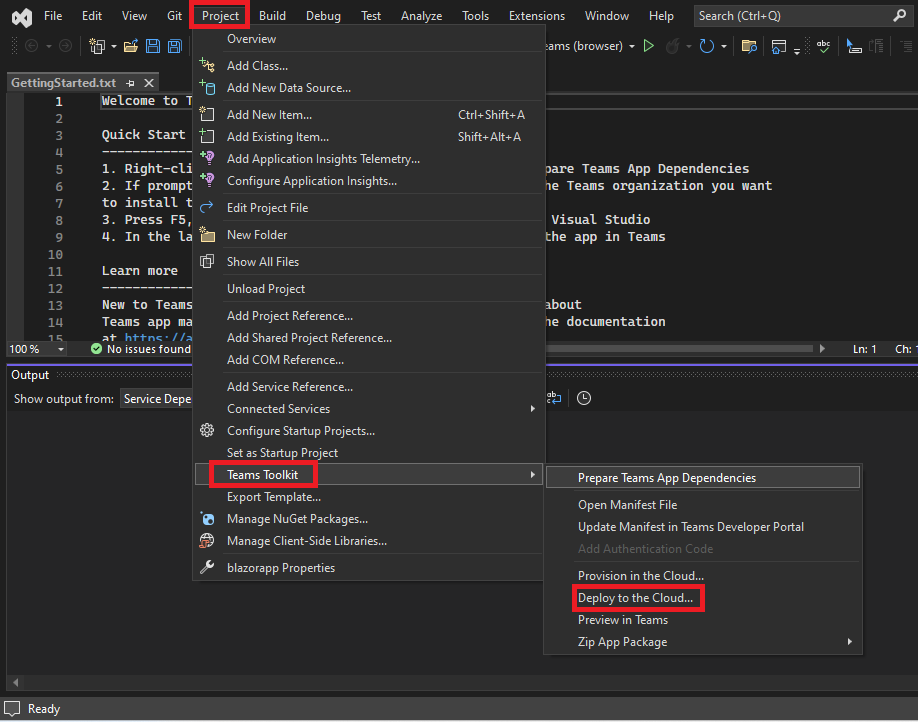Click the Add New Data Source icon
918x722 pixels.
pyautogui.click(x=207, y=87)
